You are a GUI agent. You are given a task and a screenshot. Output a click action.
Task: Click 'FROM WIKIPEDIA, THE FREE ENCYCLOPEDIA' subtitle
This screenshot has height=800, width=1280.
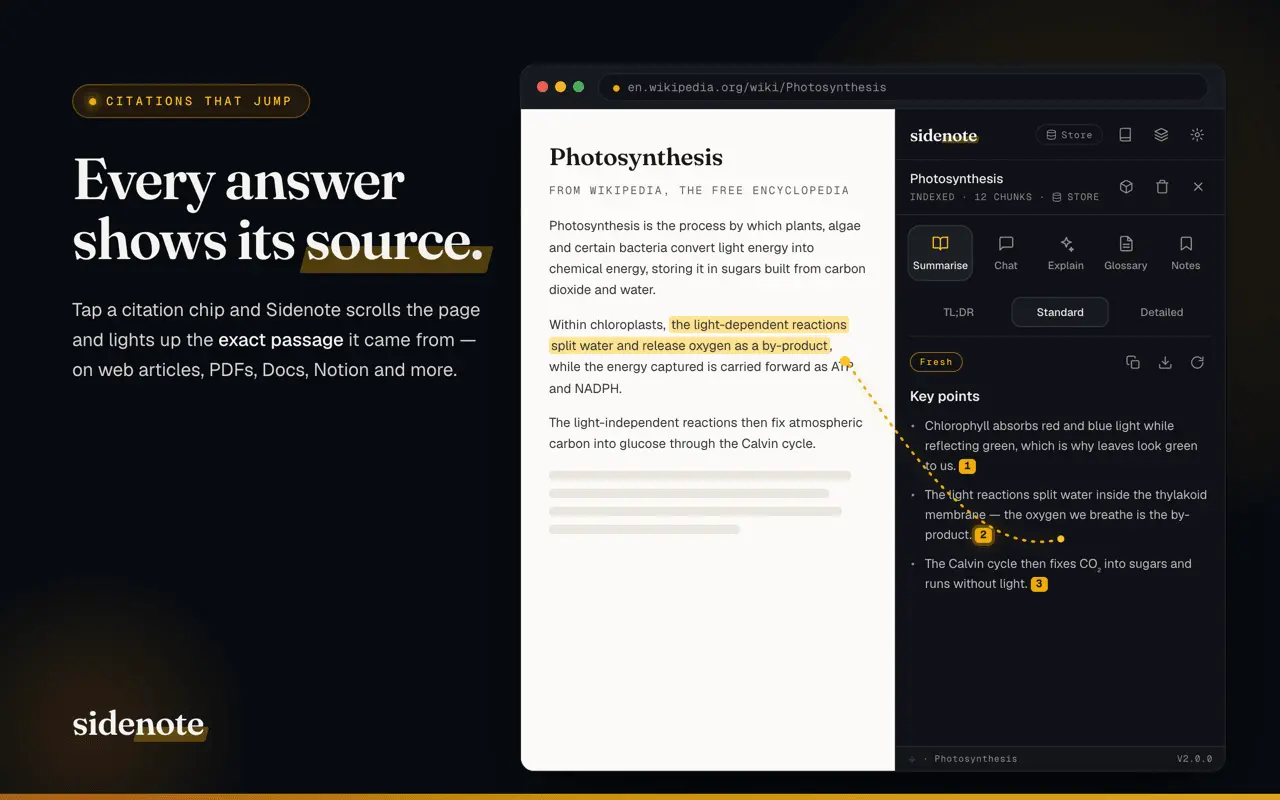pos(699,190)
